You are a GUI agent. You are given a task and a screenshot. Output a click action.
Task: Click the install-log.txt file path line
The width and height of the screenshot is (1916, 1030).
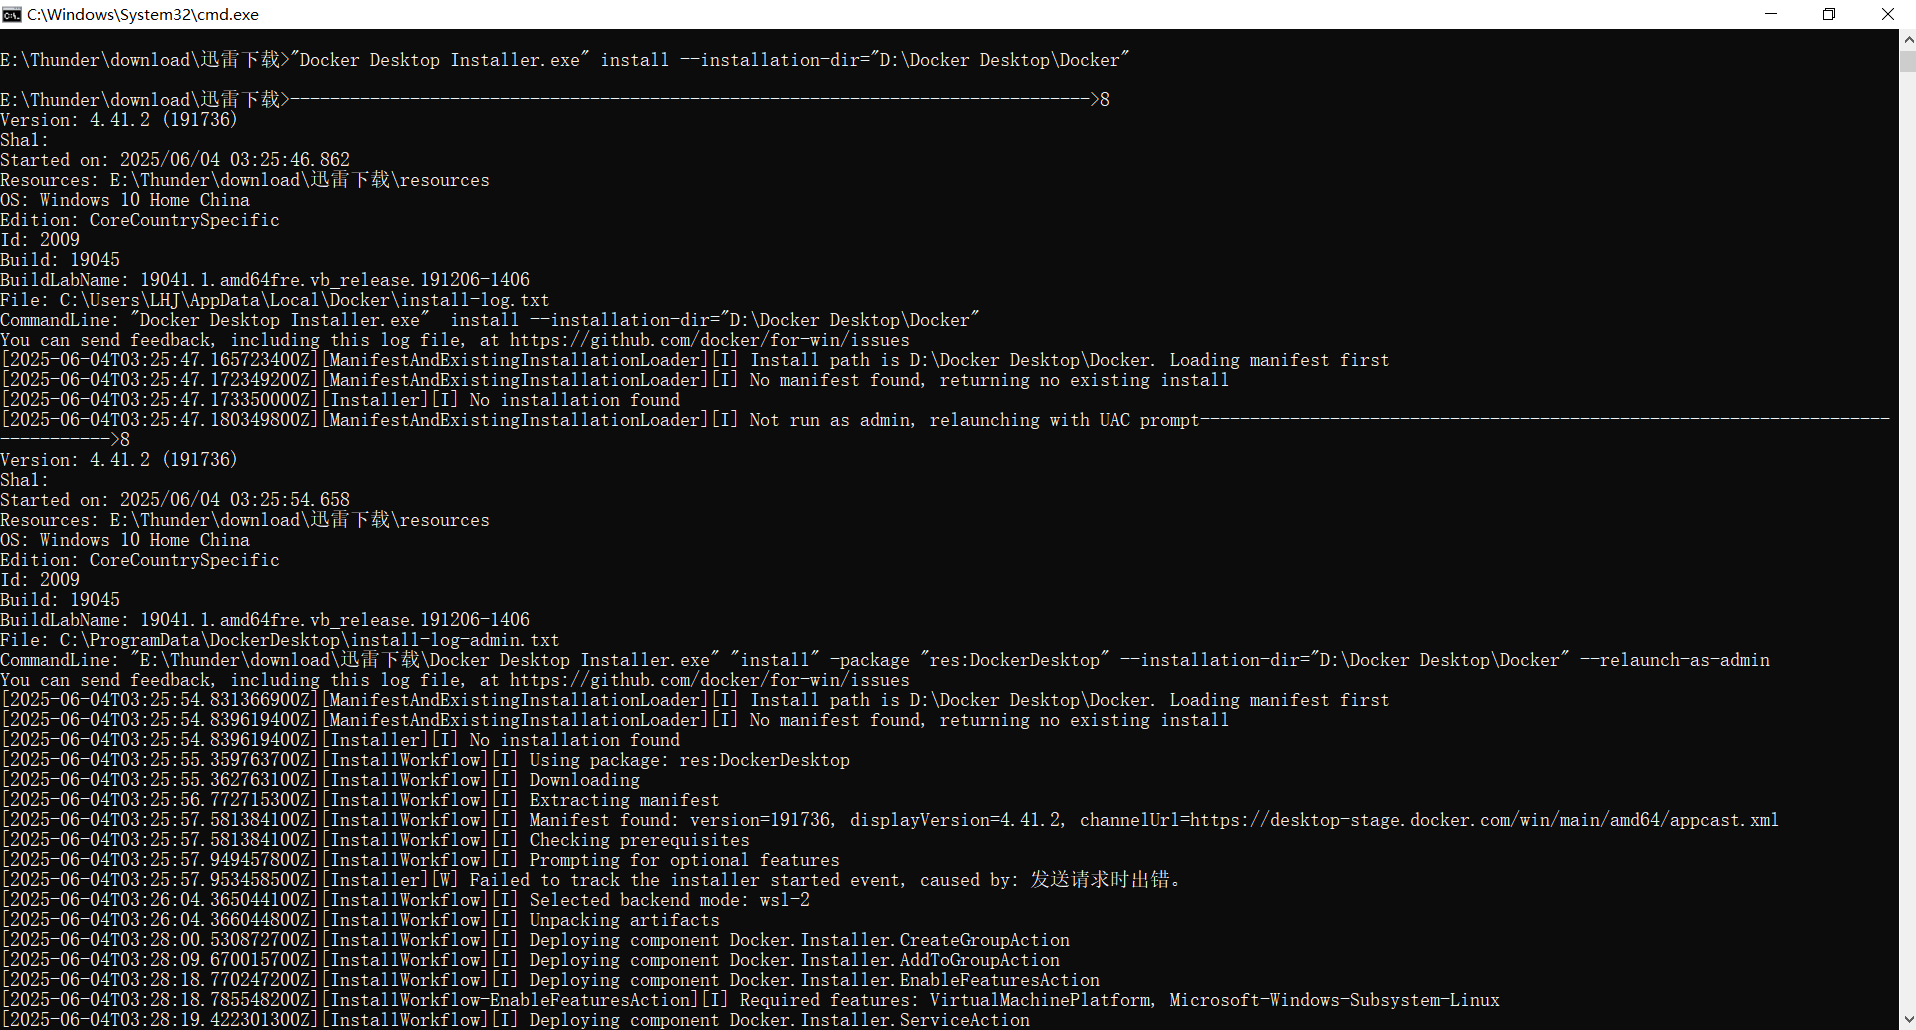click(275, 300)
